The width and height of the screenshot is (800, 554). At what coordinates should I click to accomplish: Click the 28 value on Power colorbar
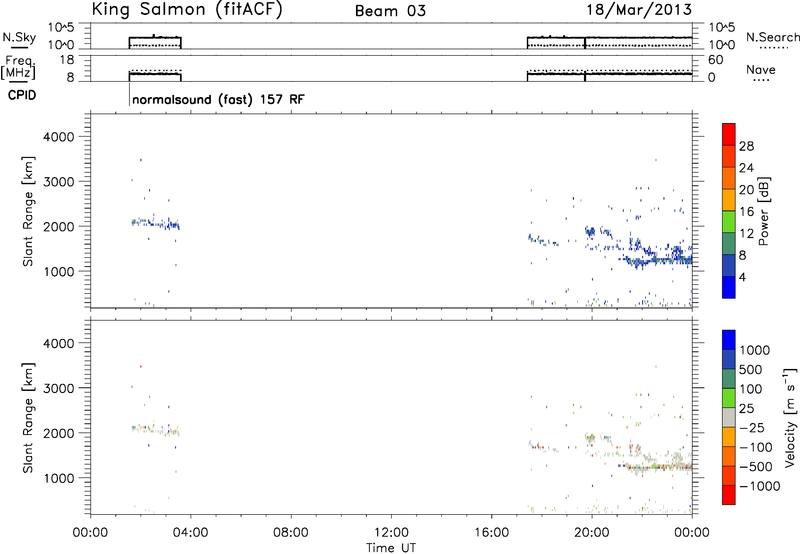coord(746,146)
